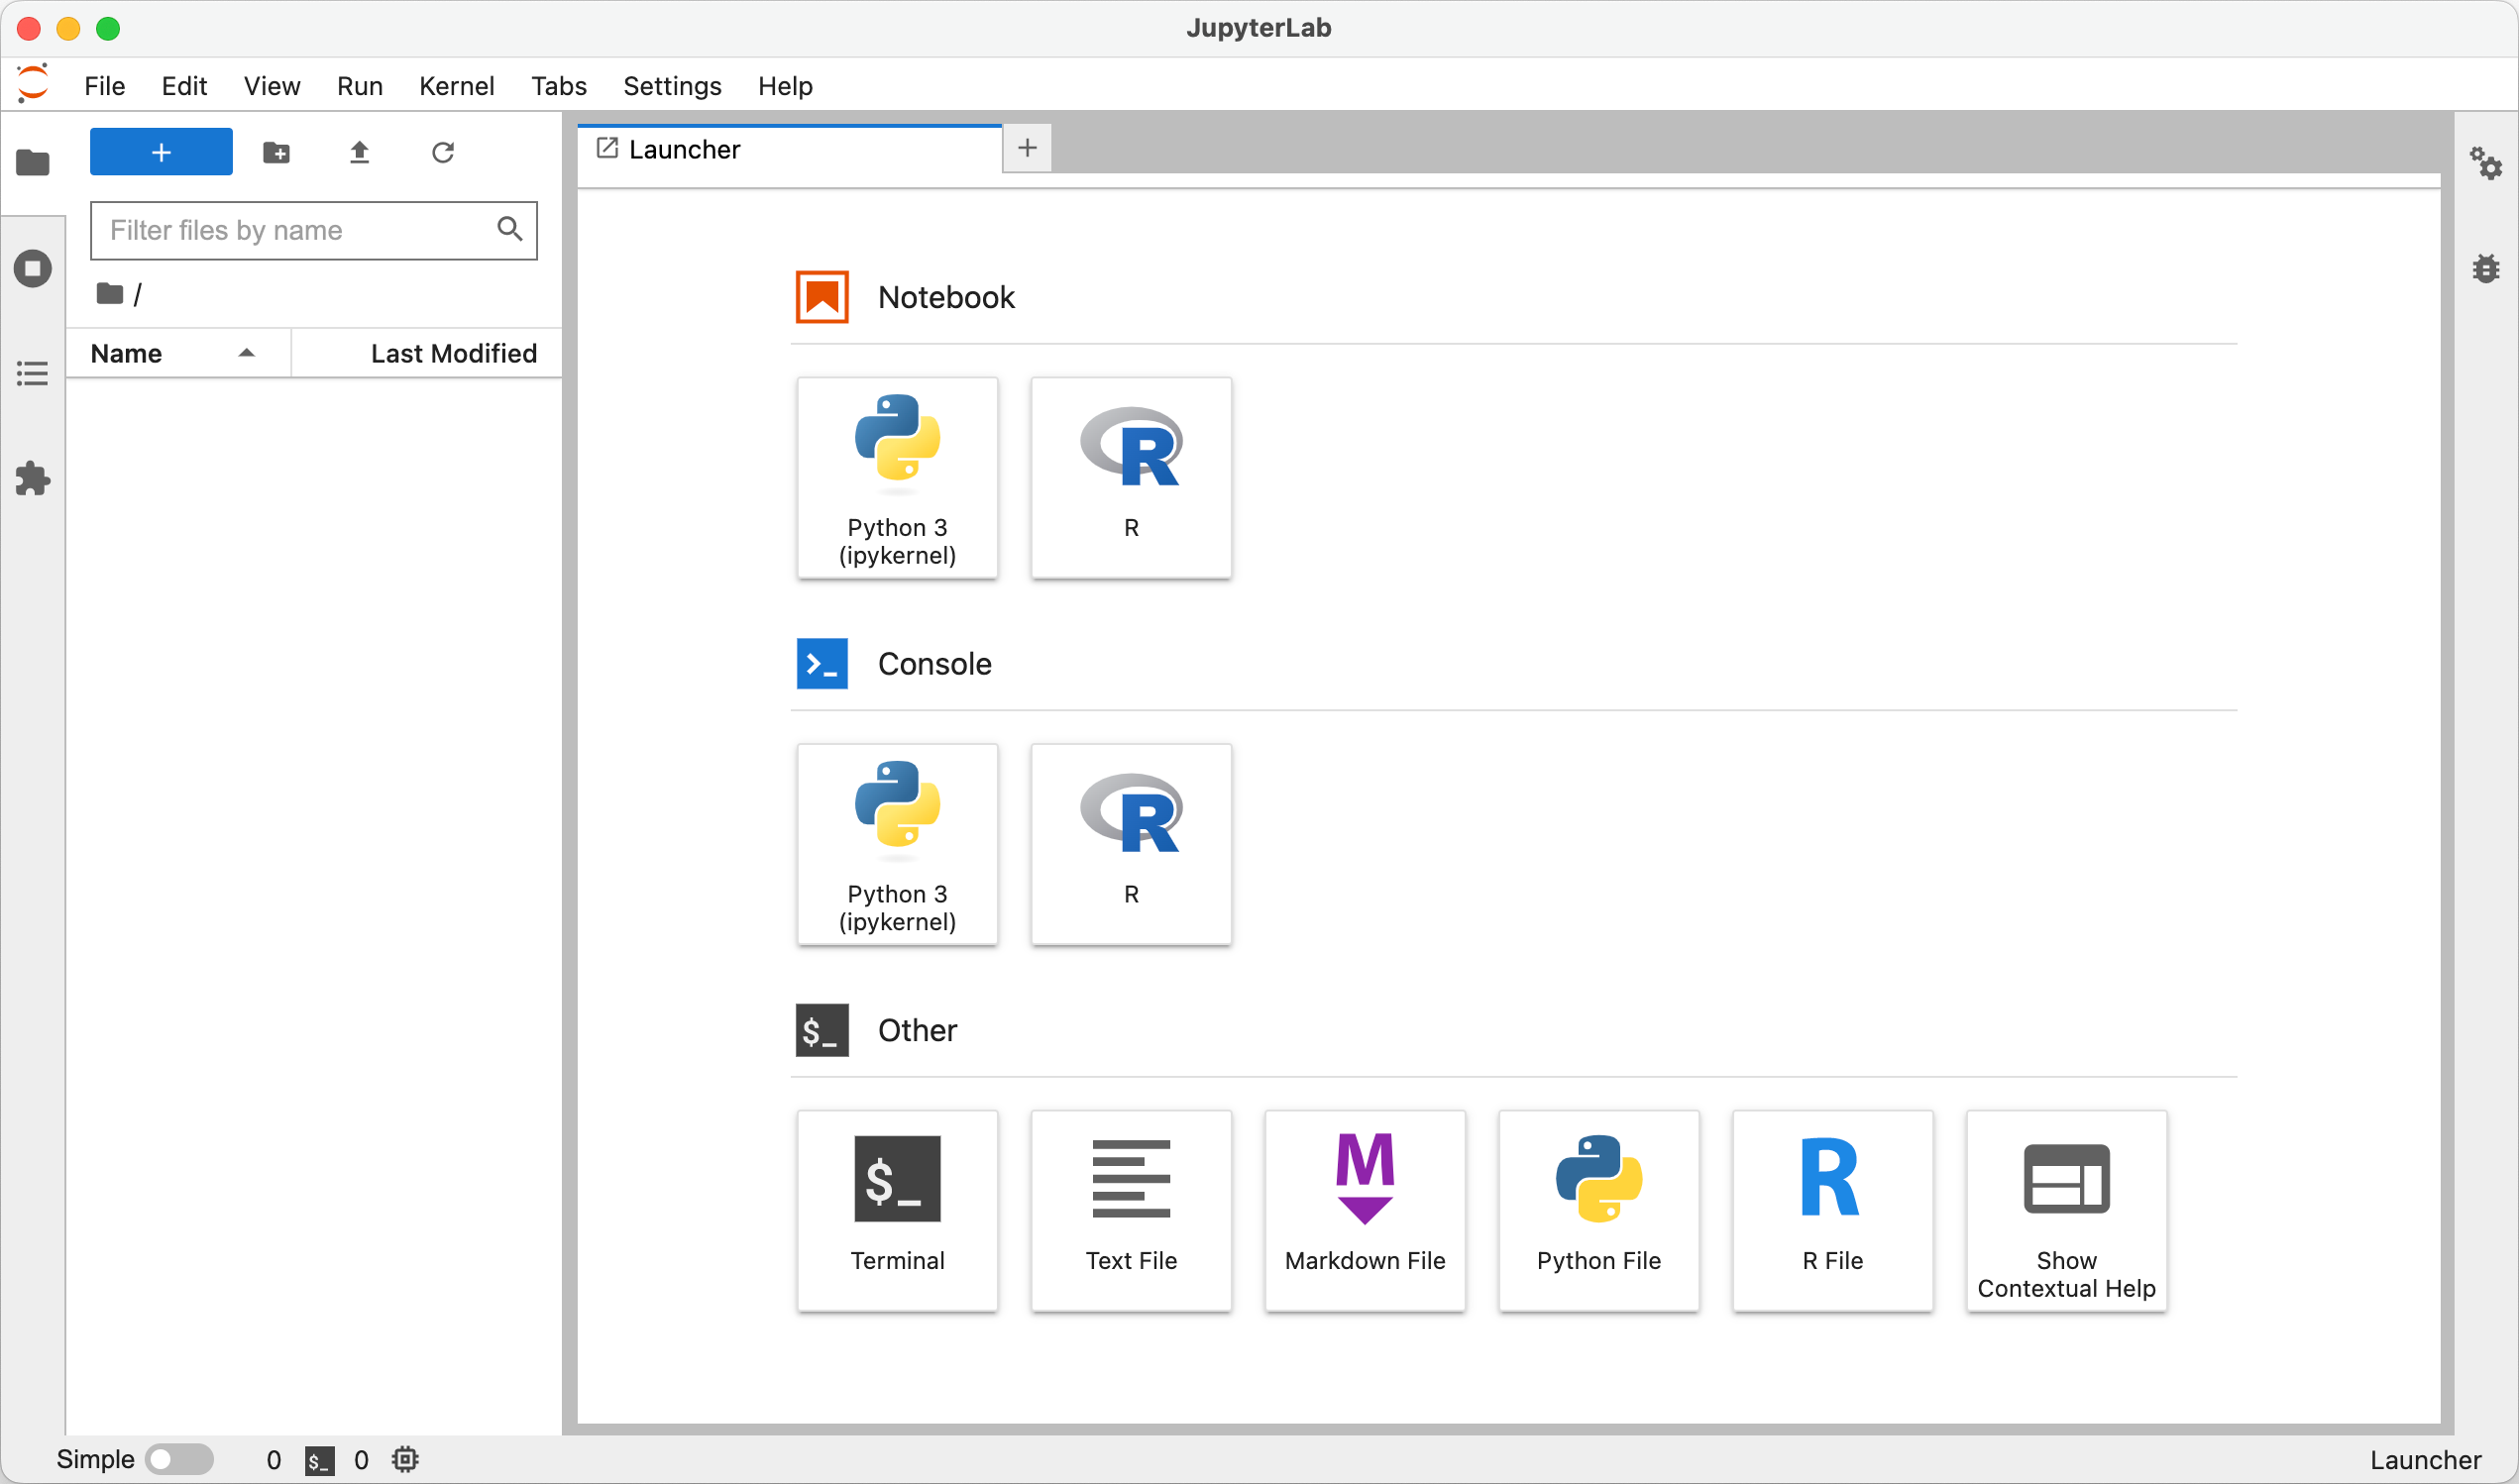Create a new folder in the file browser
This screenshot has height=1484, width=2519.
(276, 152)
